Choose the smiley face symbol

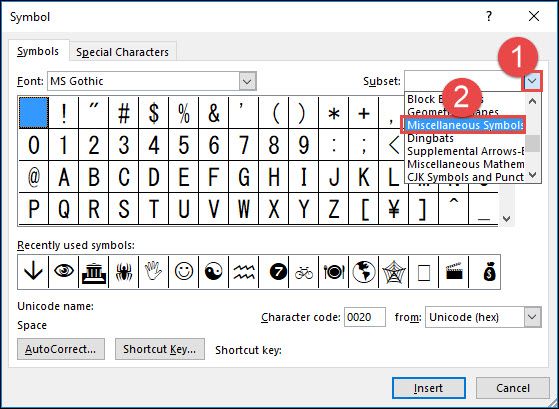tap(184, 272)
